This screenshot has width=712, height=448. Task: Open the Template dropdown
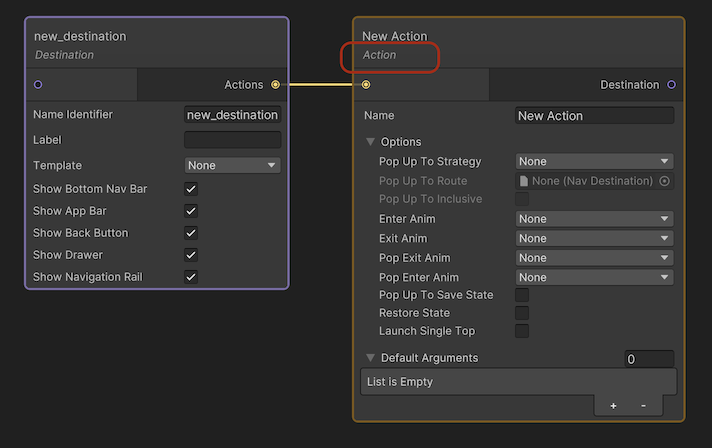[232, 165]
